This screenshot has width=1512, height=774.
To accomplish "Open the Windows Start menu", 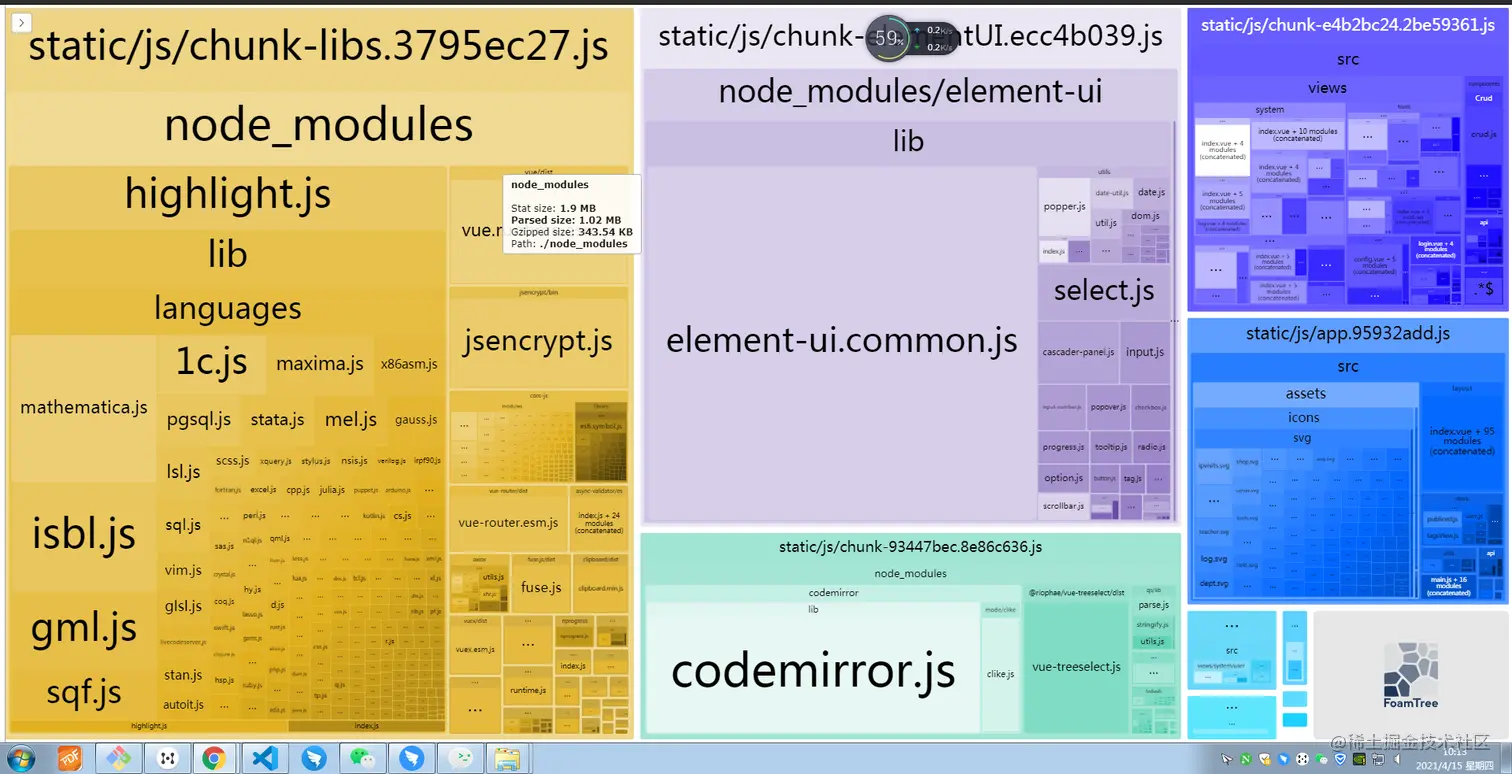I will [20, 759].
